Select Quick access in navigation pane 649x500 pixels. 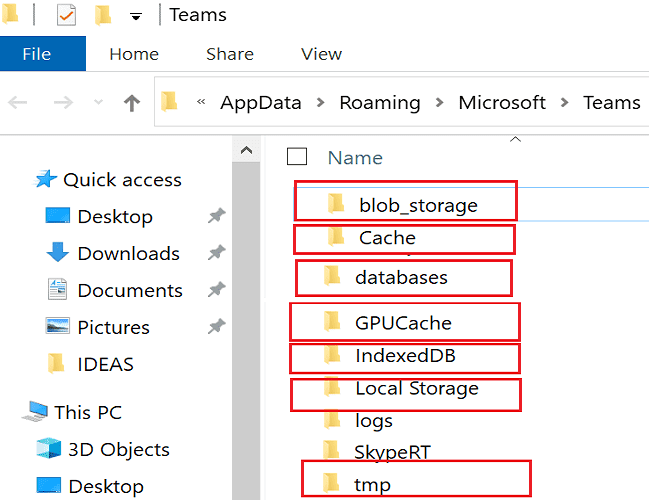pos(123,180)
